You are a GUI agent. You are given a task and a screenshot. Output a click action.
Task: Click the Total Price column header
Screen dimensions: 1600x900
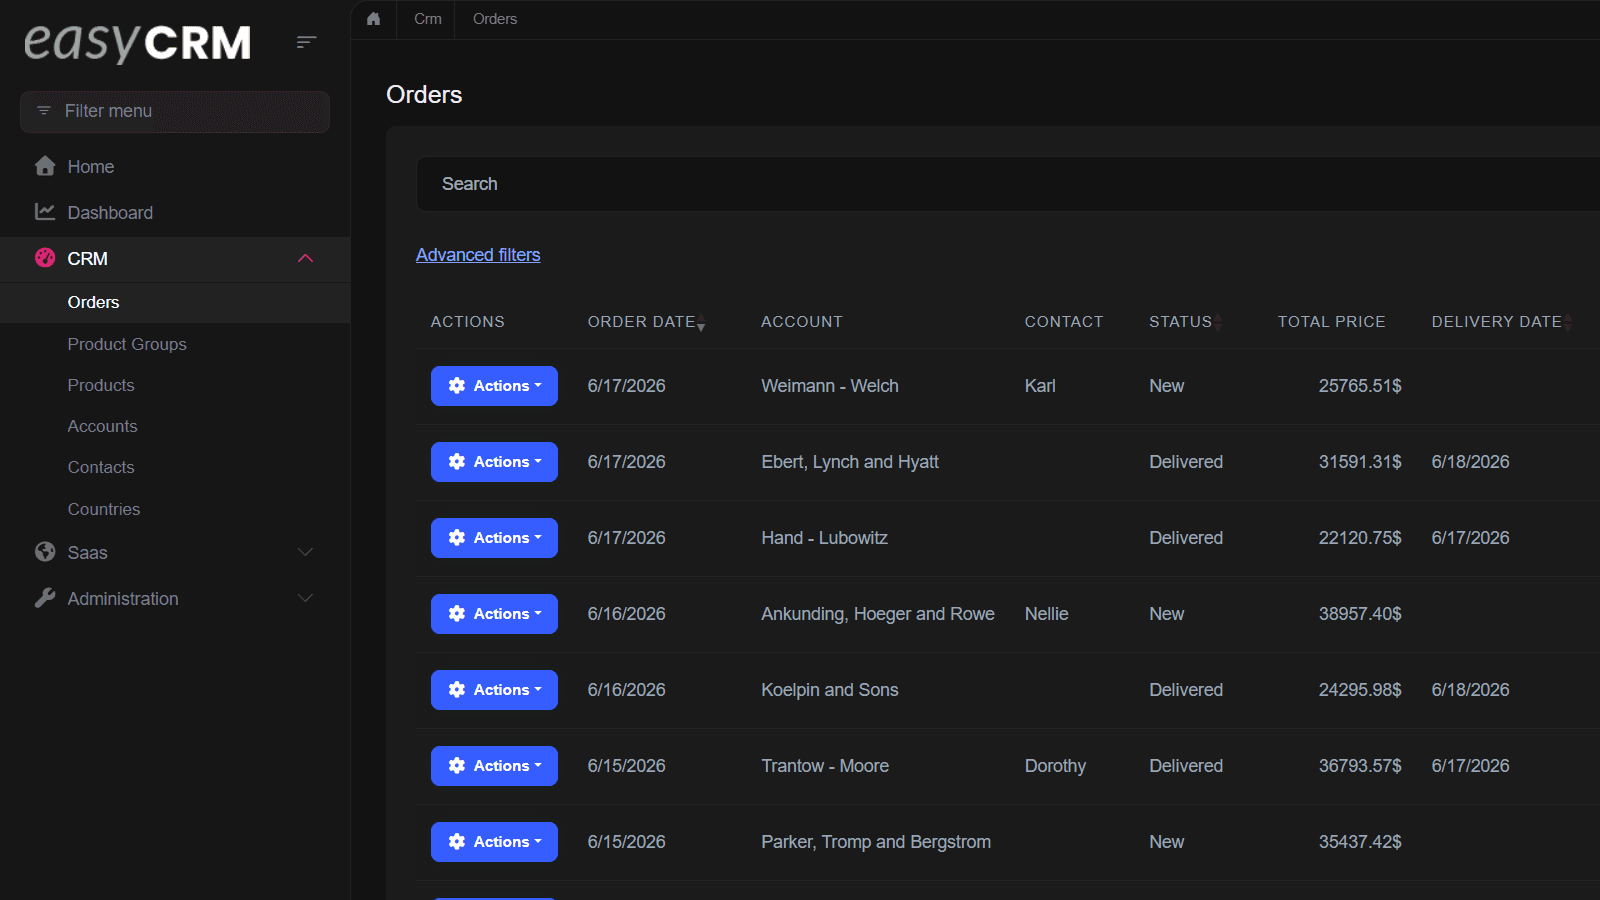[x=1331, y=322]
